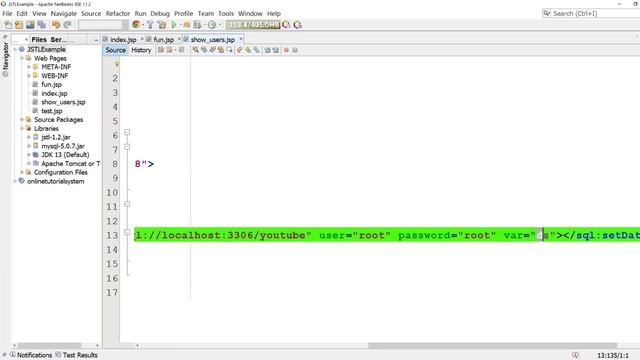This screenshot has height=360, width=640.
Task: Click the highlighted code on line 13
Action: 387,235
